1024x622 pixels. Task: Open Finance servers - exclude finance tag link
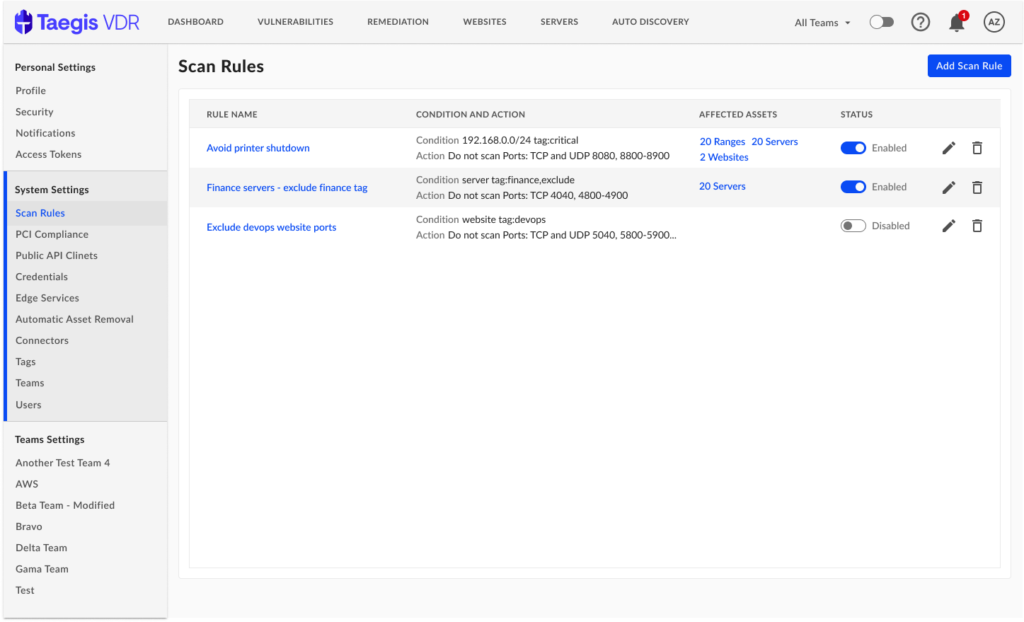tap(287, 188)
